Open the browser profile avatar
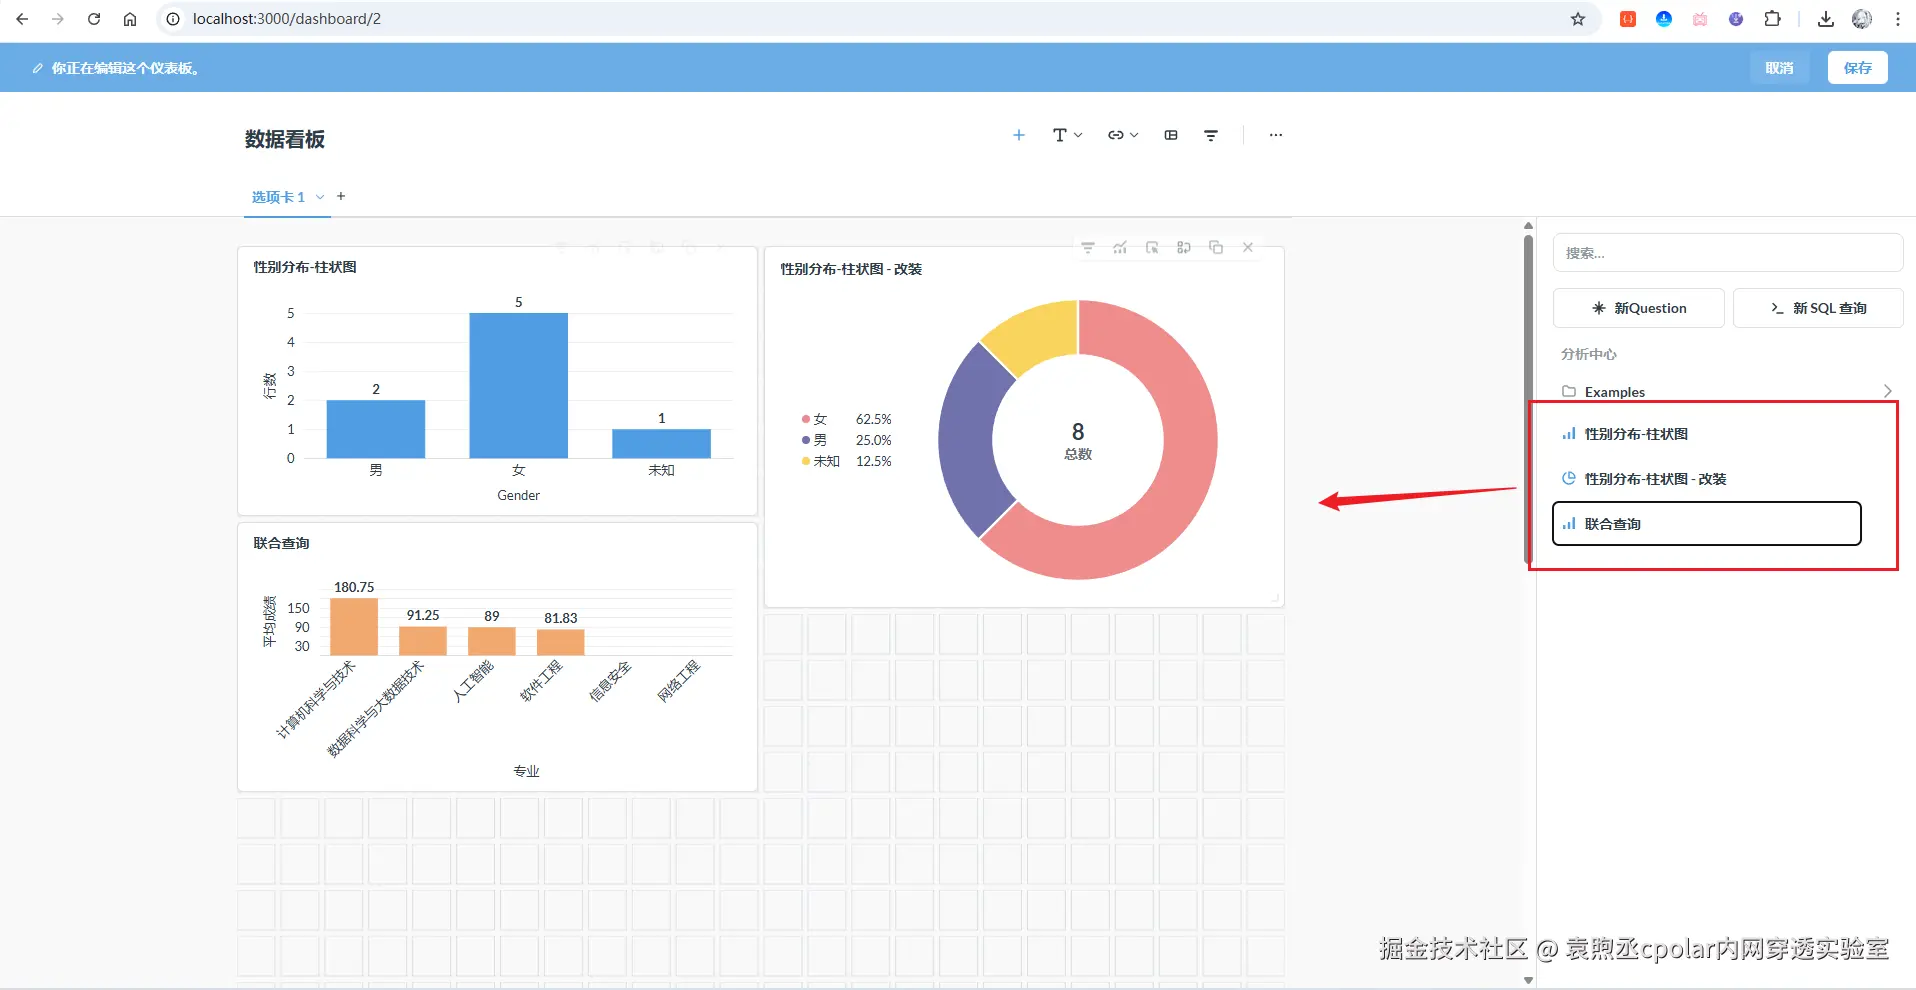Viewport: 1916px width, 990px height. 1862,19
